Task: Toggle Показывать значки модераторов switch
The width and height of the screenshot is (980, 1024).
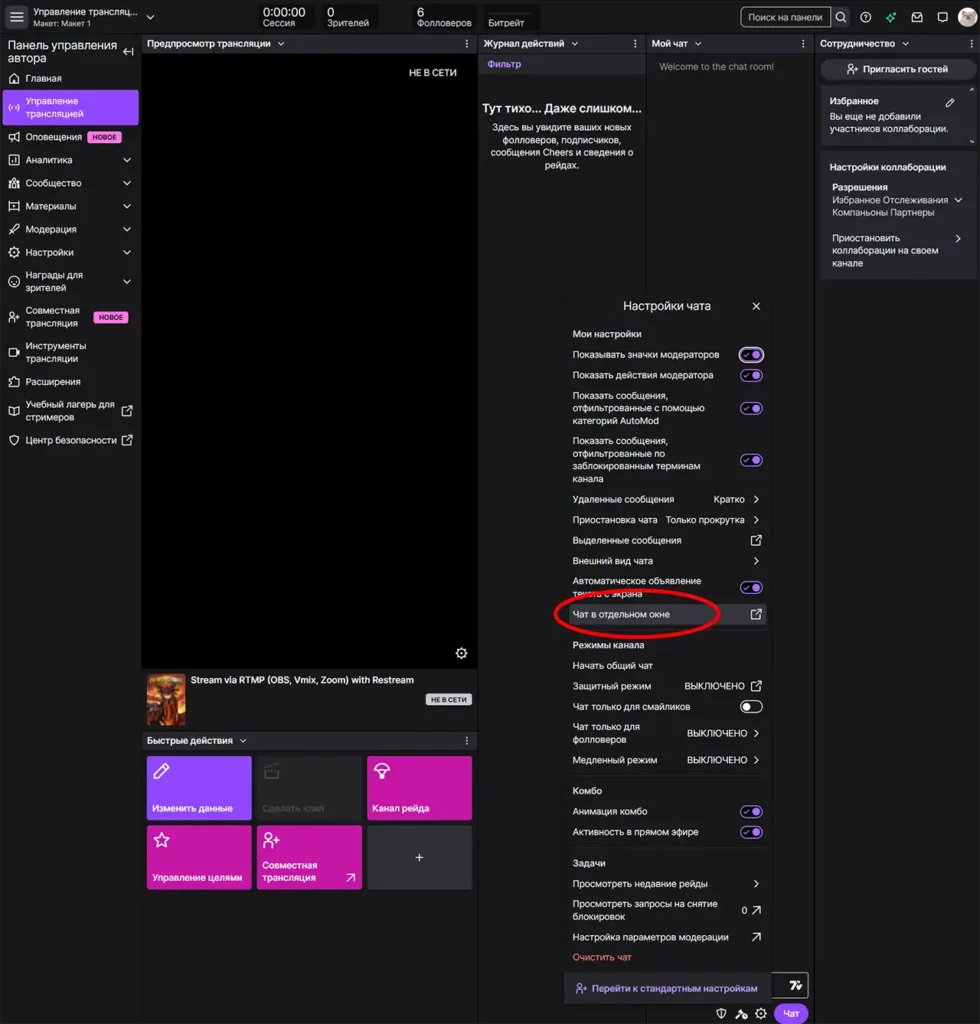Action: 751,355
